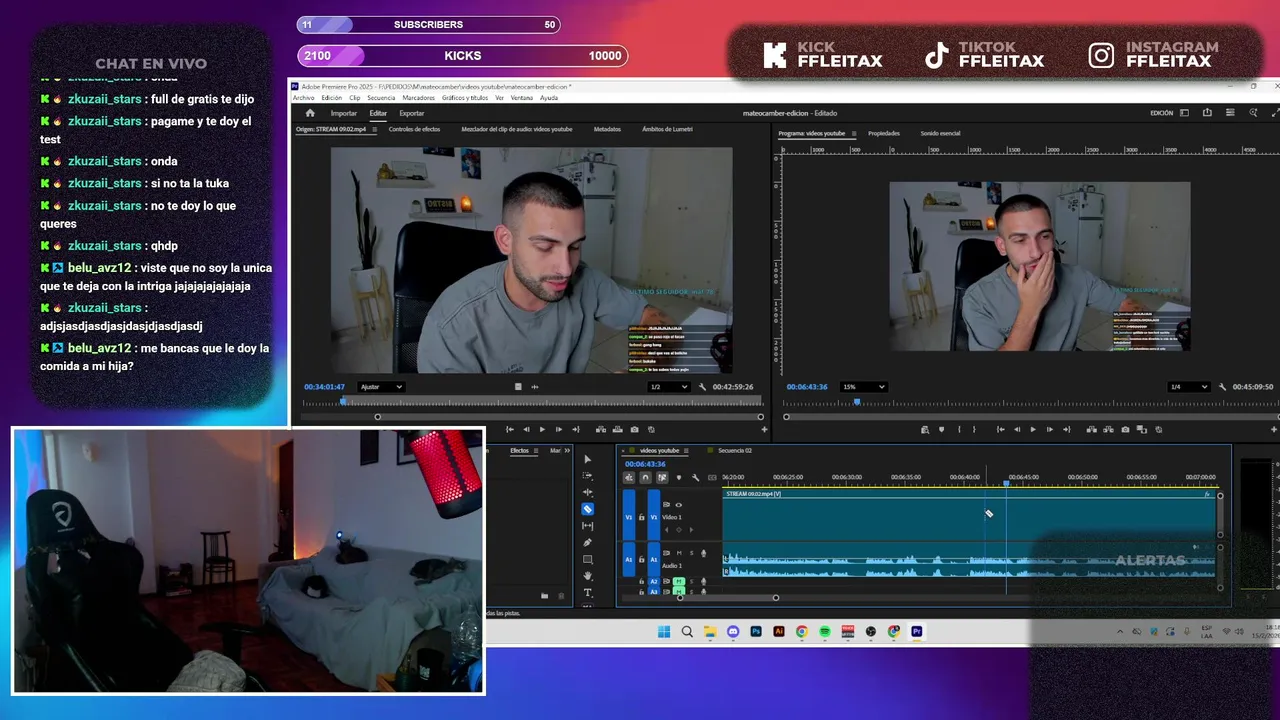The image size is (1280, 720).
Task: Switch to Secuencia 02 timeline tab
Action: point(735,451)
